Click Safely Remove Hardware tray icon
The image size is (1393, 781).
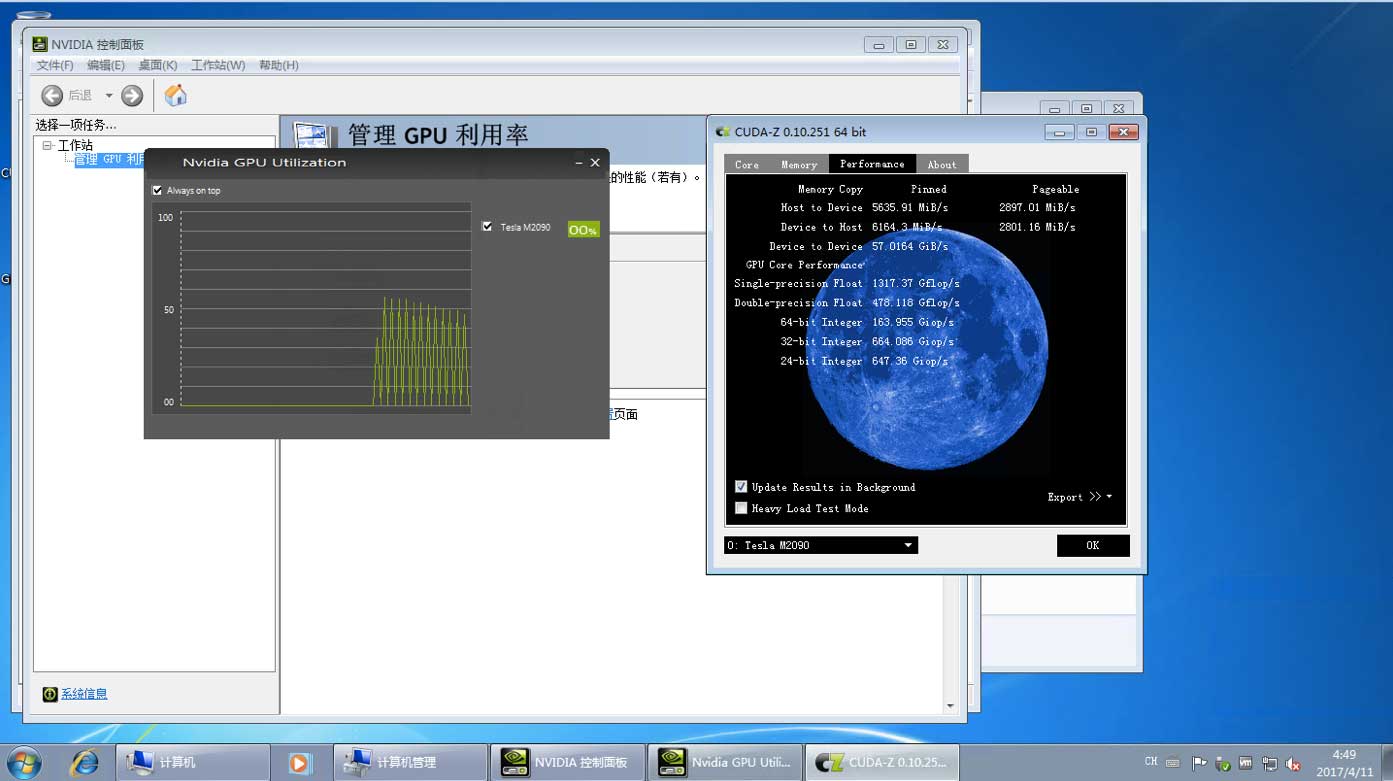[1223, 764]
